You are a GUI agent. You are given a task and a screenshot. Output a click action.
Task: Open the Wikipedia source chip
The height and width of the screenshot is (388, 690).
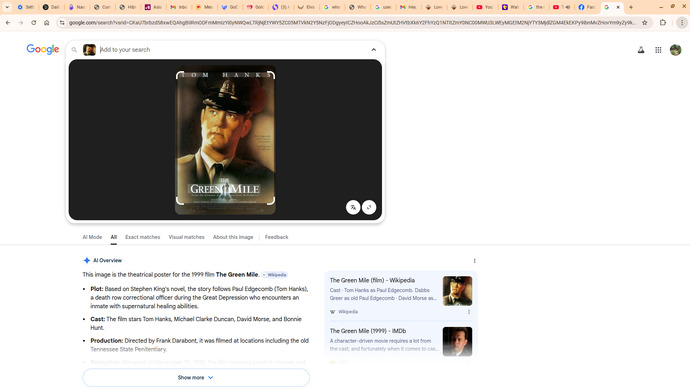(x=275, y=275)
